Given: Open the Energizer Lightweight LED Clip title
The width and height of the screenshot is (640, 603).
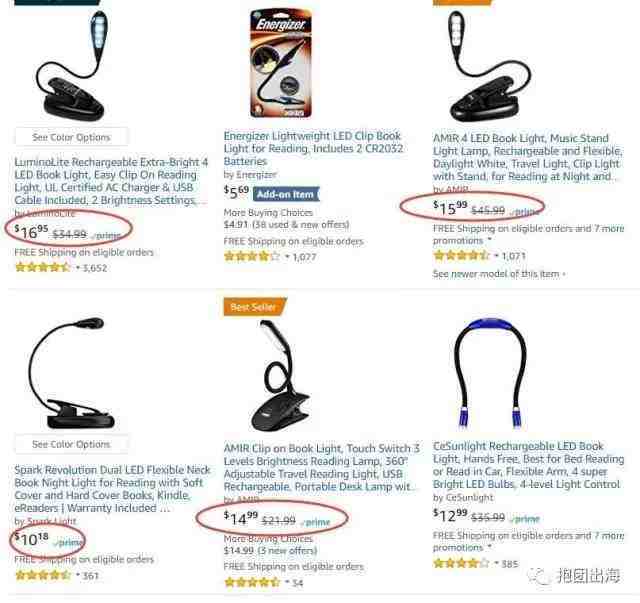Looking at the screenshot, I should tap(313, 148).
